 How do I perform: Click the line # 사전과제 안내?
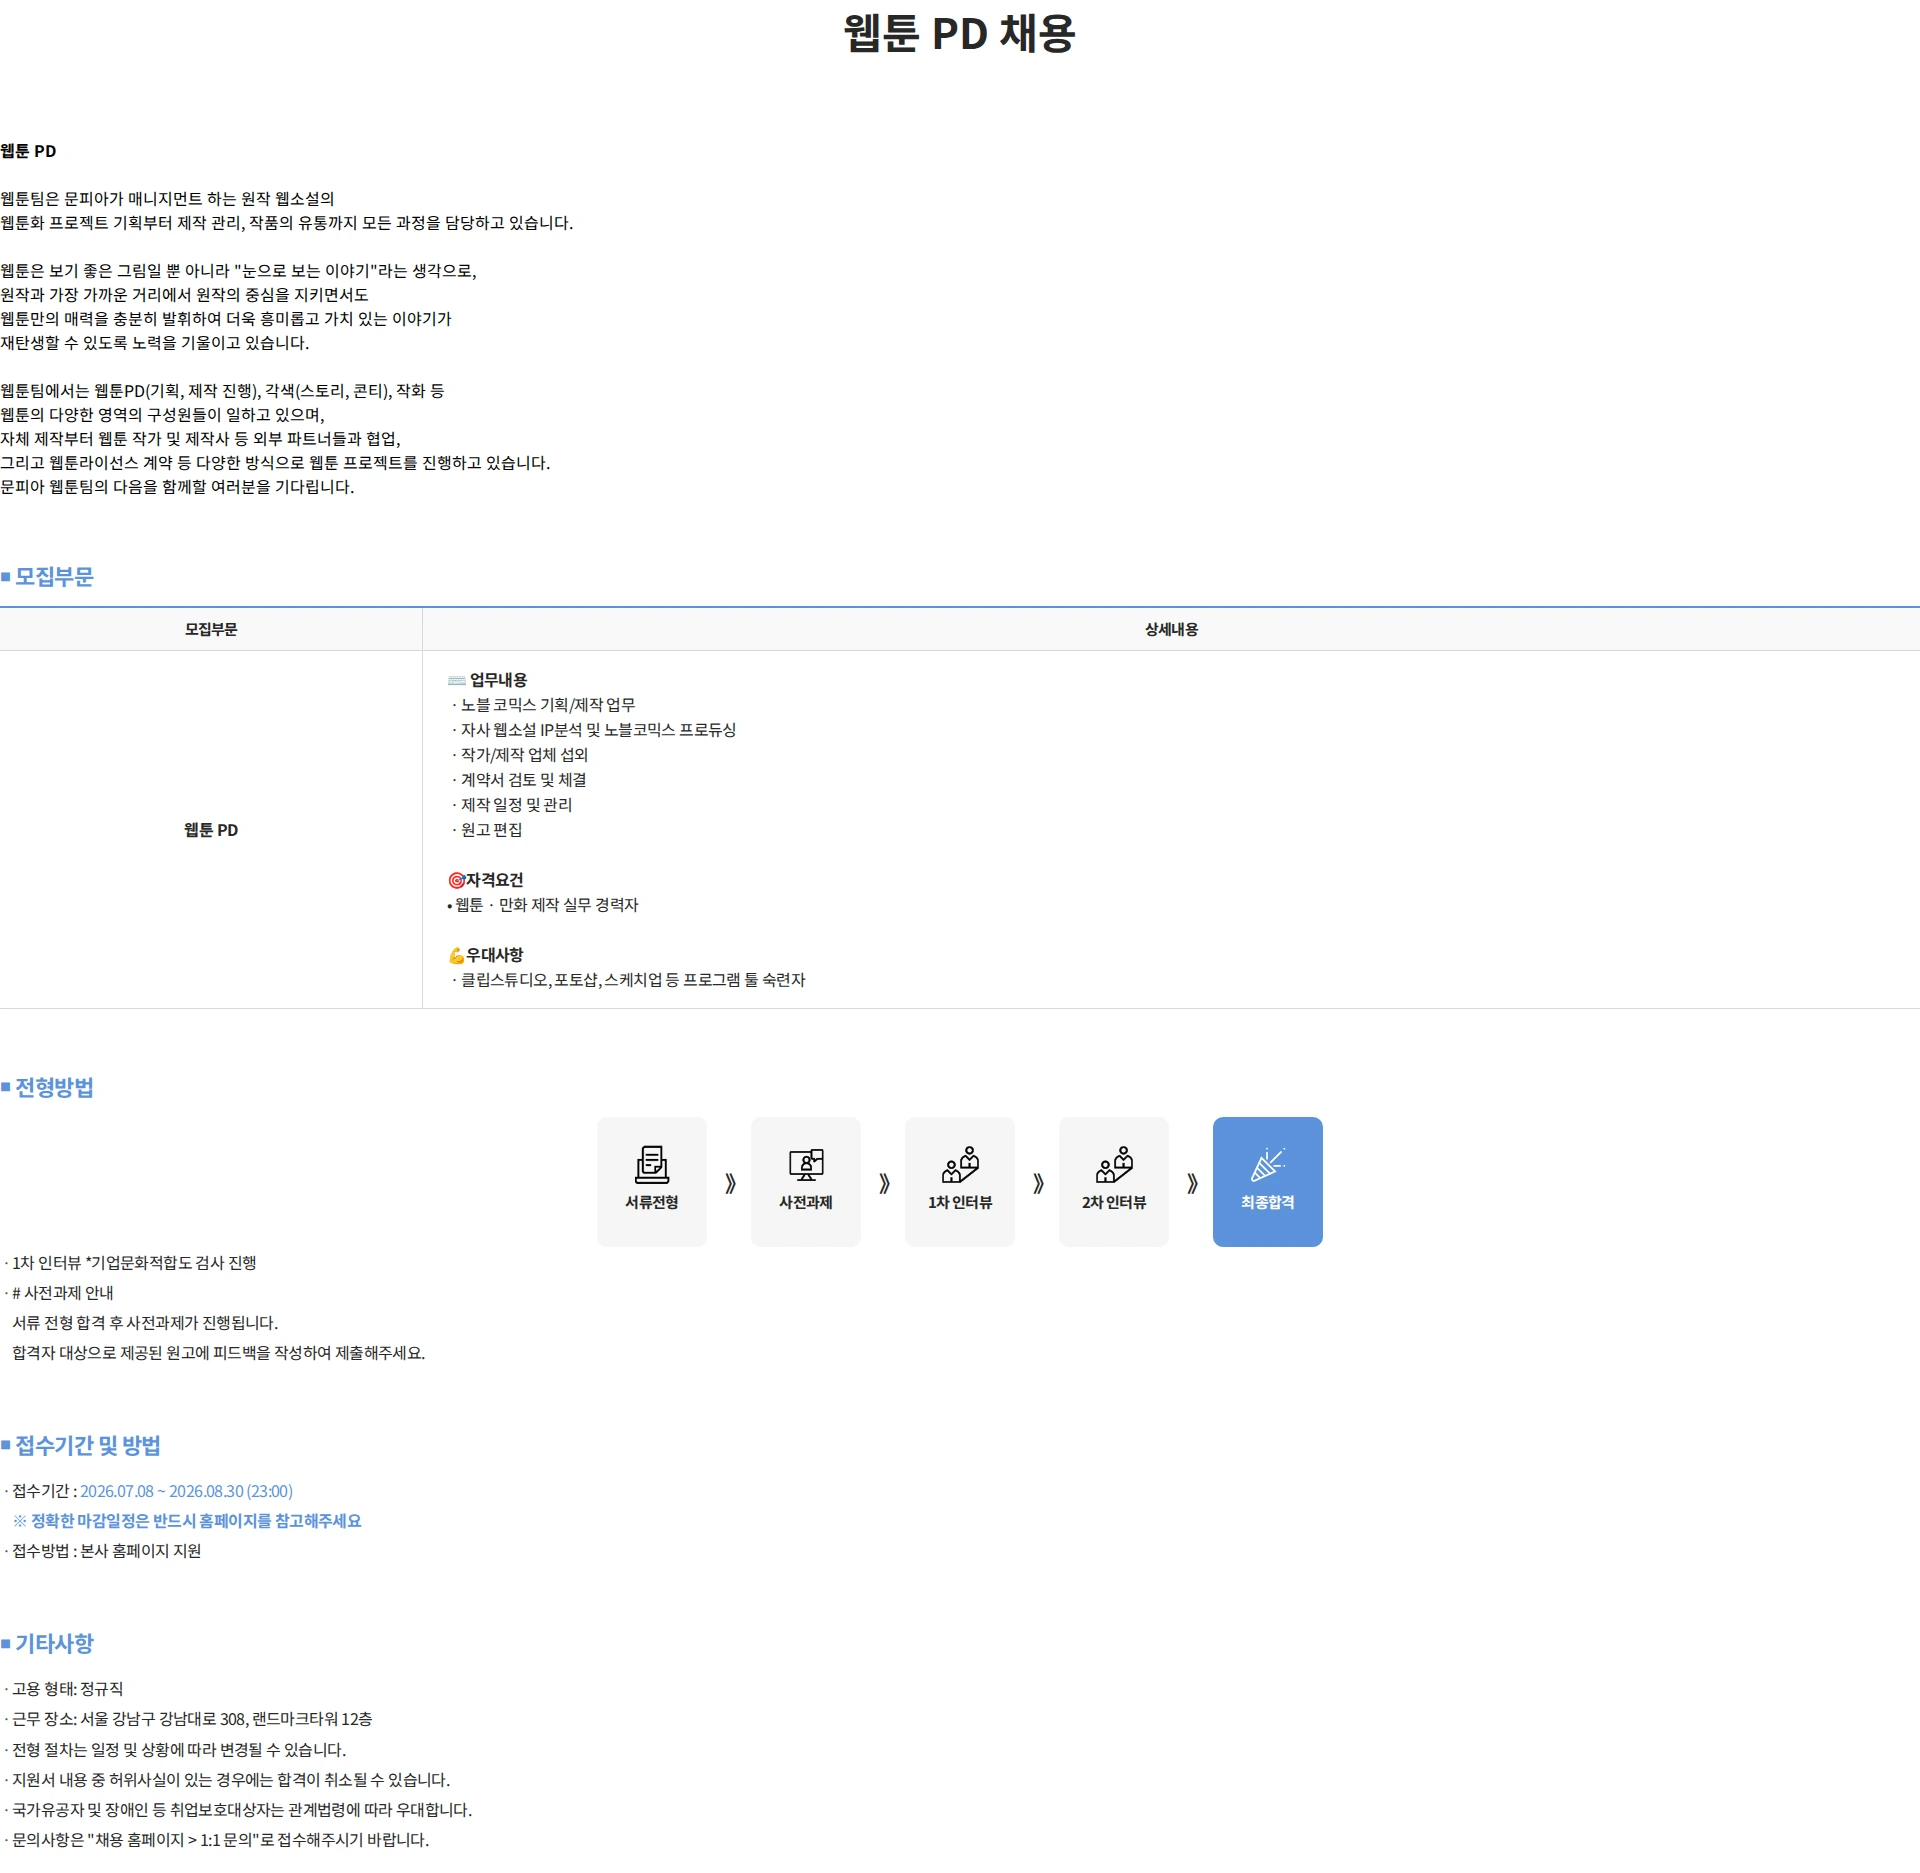(x=63, y=1293)
